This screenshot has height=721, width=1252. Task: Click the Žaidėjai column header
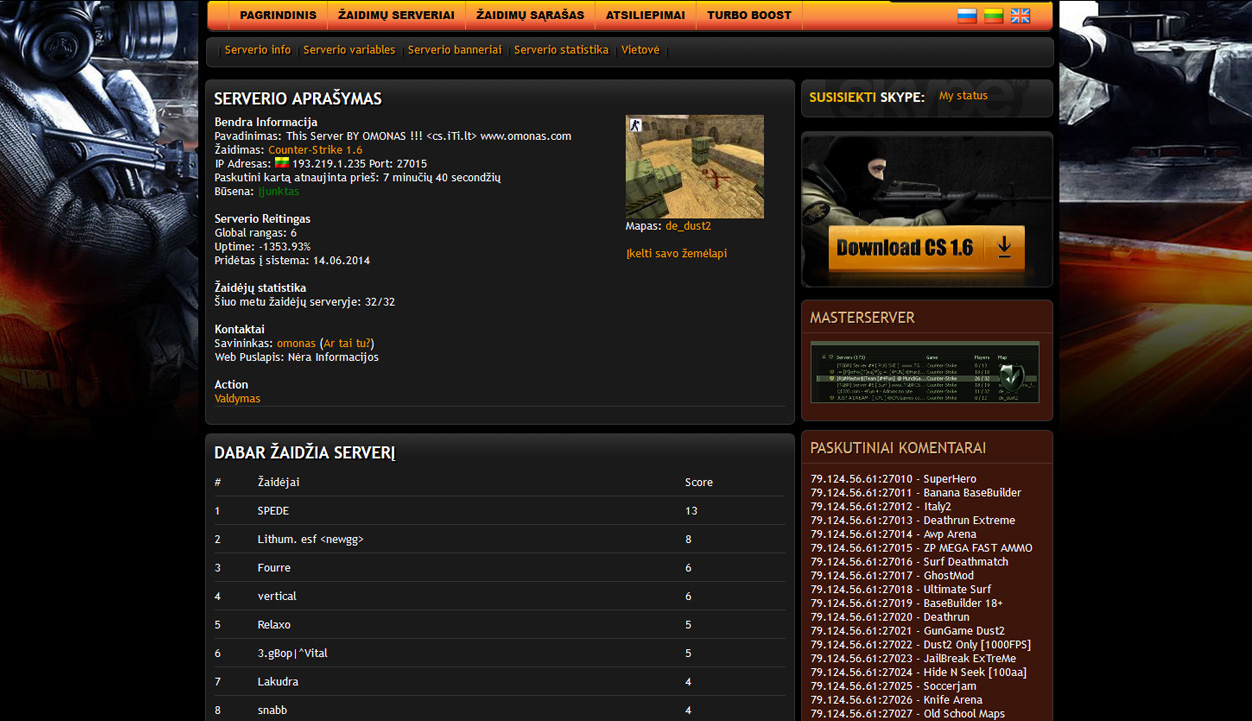coord(278,482)
